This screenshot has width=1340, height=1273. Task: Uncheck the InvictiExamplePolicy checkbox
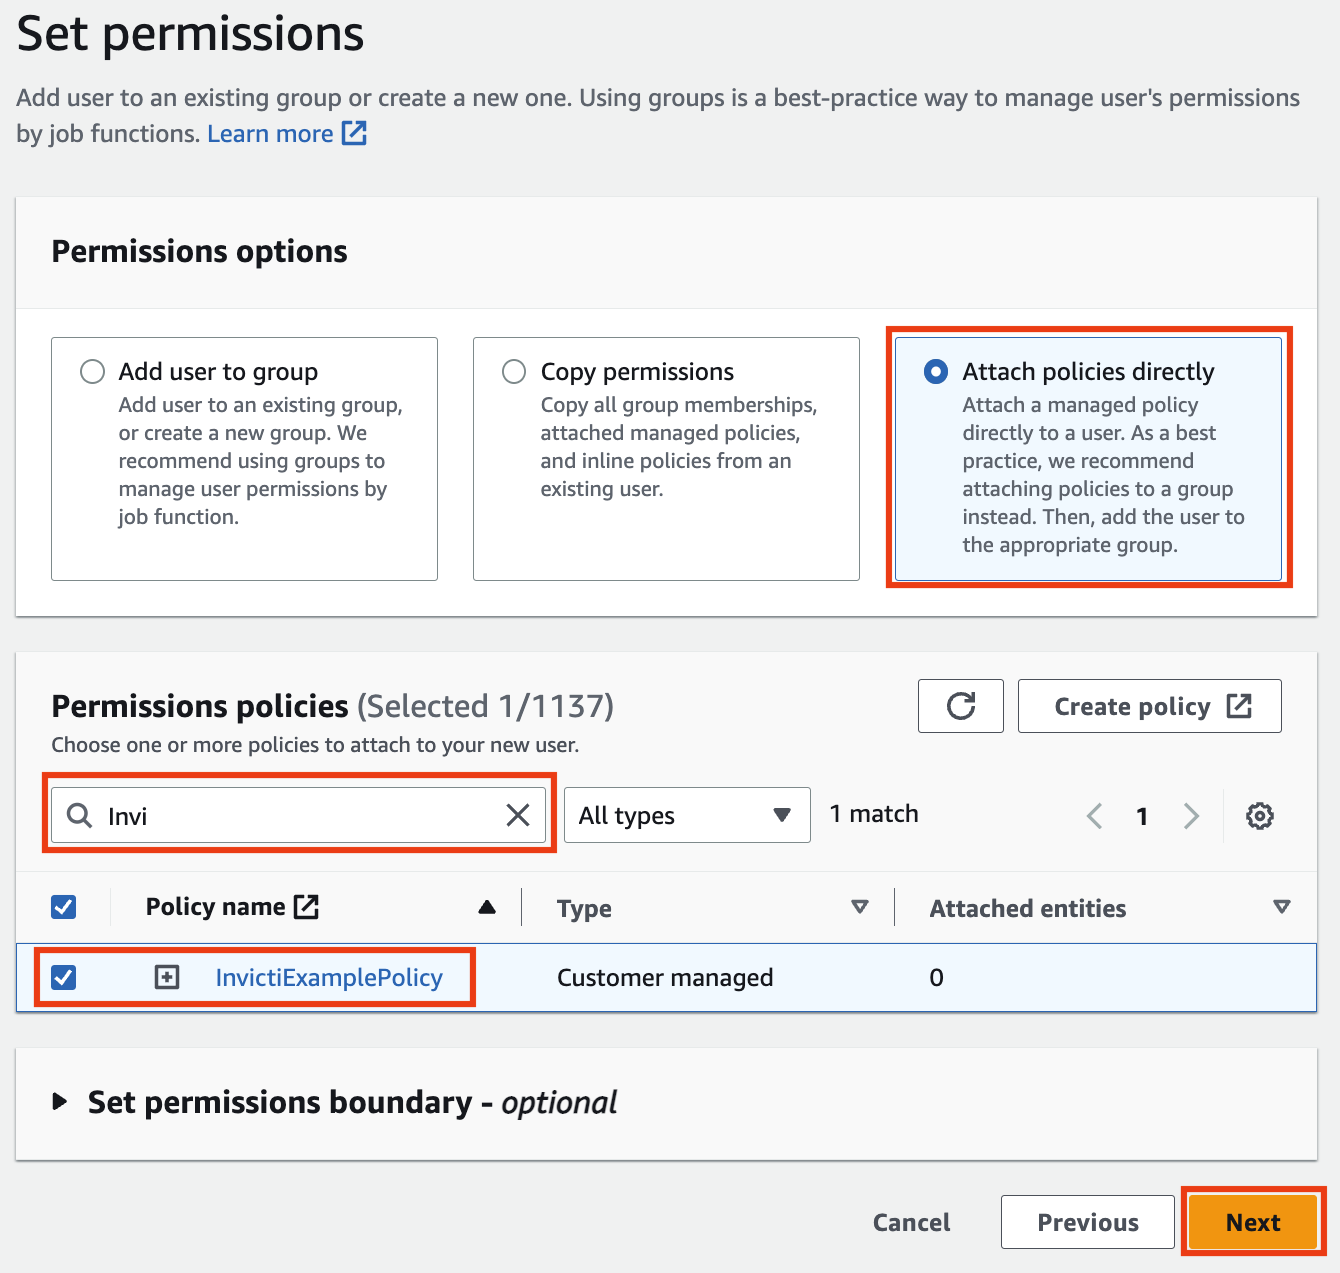tap(63, 977)
